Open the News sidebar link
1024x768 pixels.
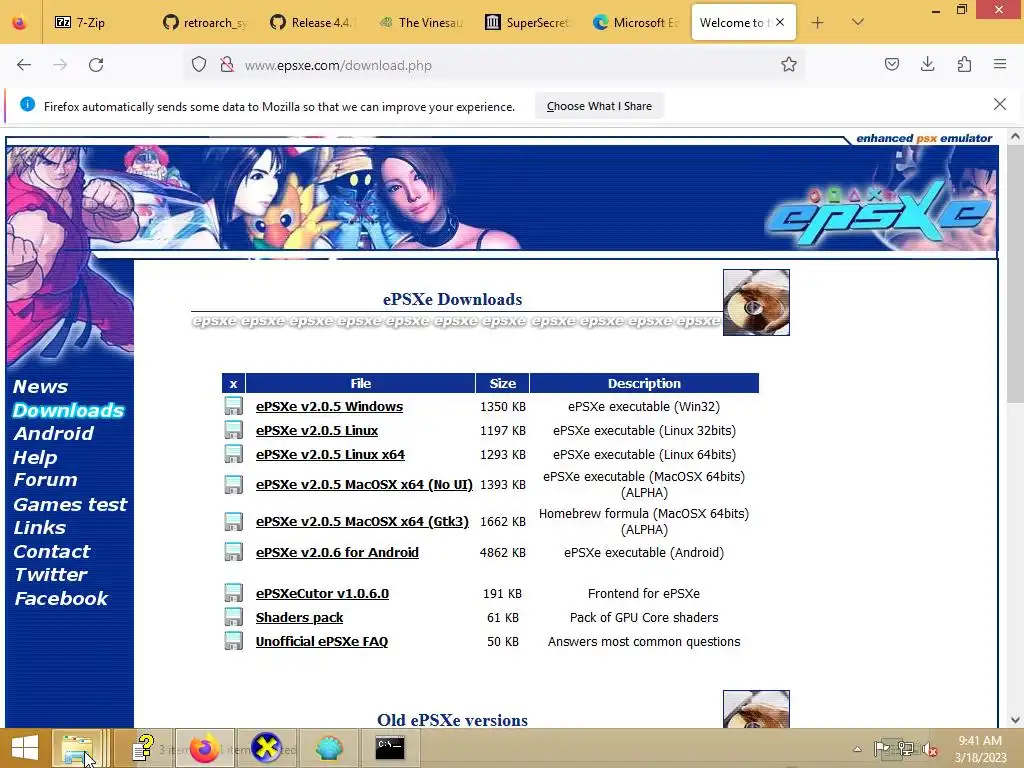40,387
